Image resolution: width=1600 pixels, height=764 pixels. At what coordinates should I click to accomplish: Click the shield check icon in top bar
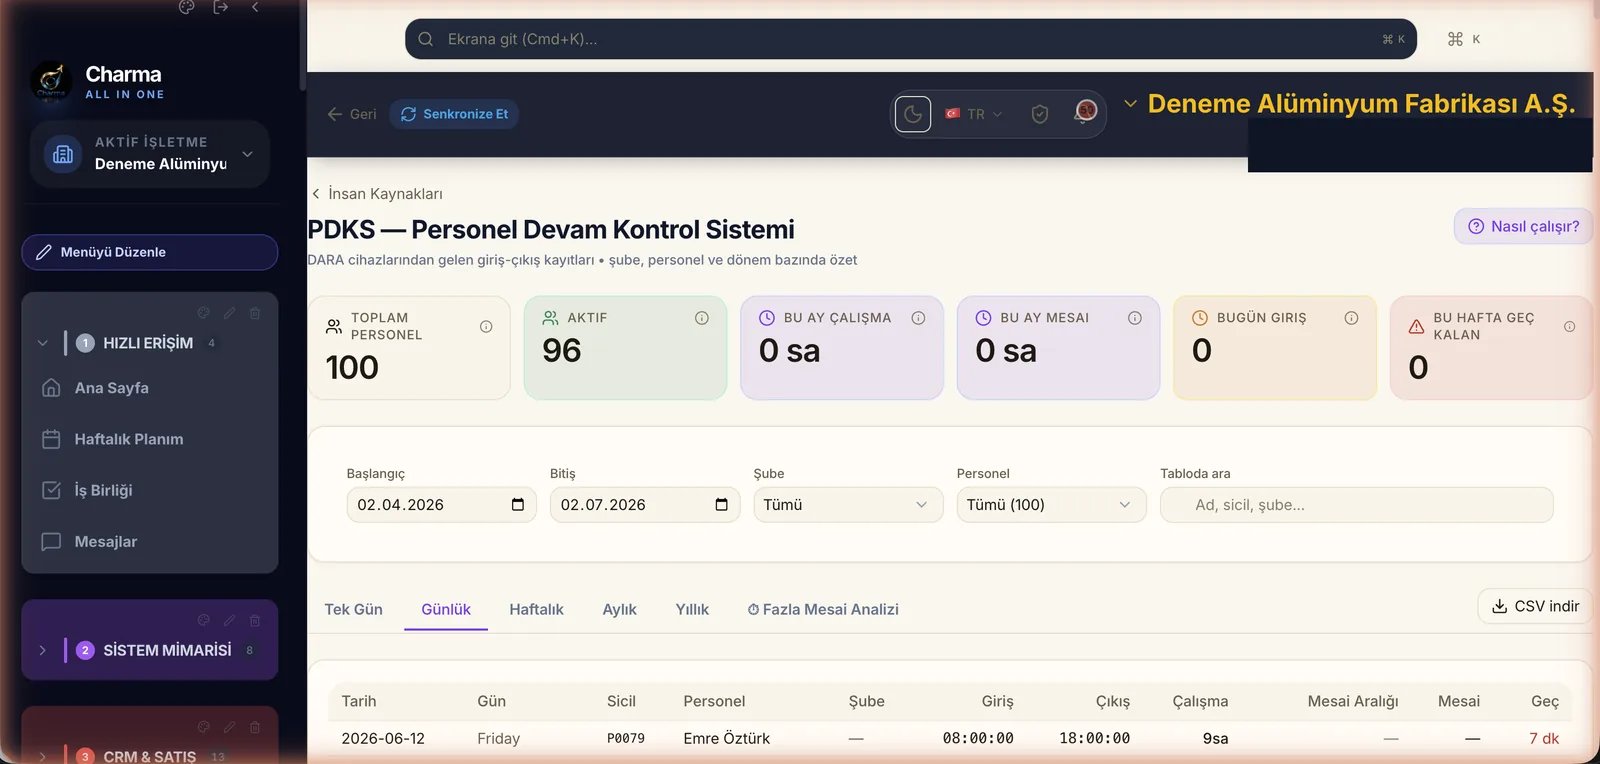[x=1040, y=114]
